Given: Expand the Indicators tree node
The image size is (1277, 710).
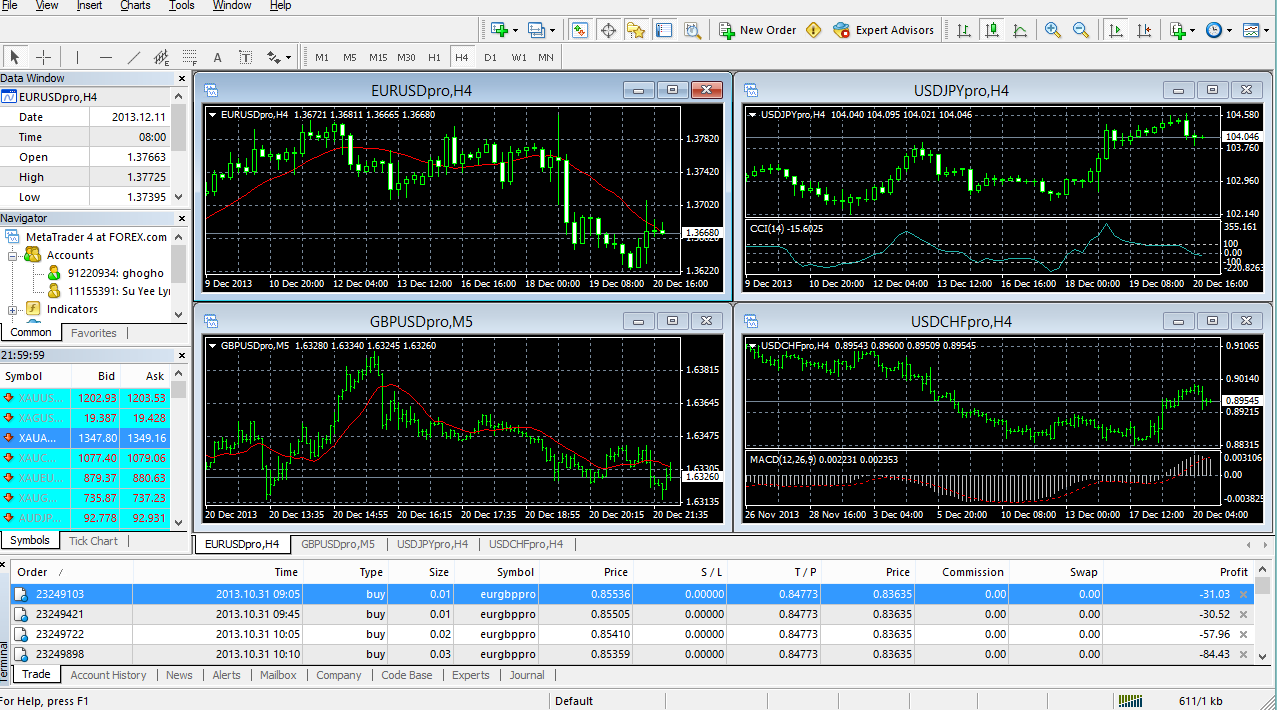Looking at the screenshot, I should coord(12,309).
